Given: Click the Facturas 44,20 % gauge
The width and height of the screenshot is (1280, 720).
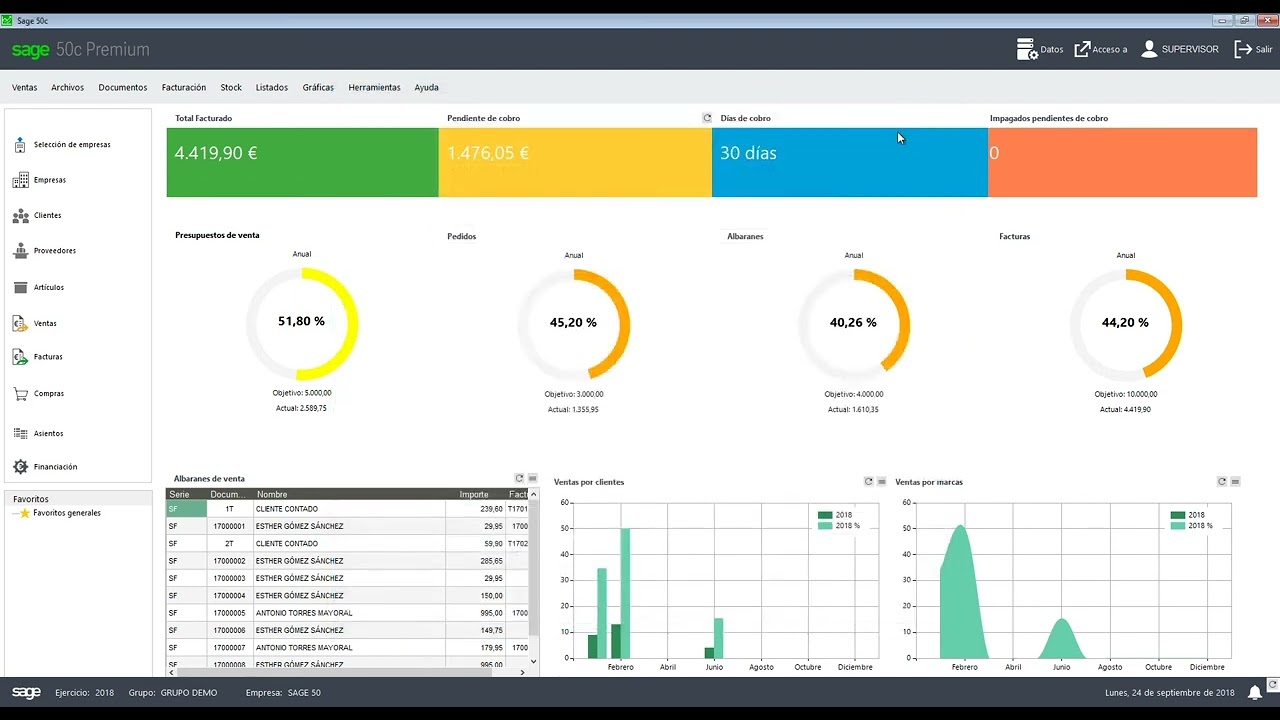Looking at the screenshot, I should pyautogui.click(x=1125, y=323).
